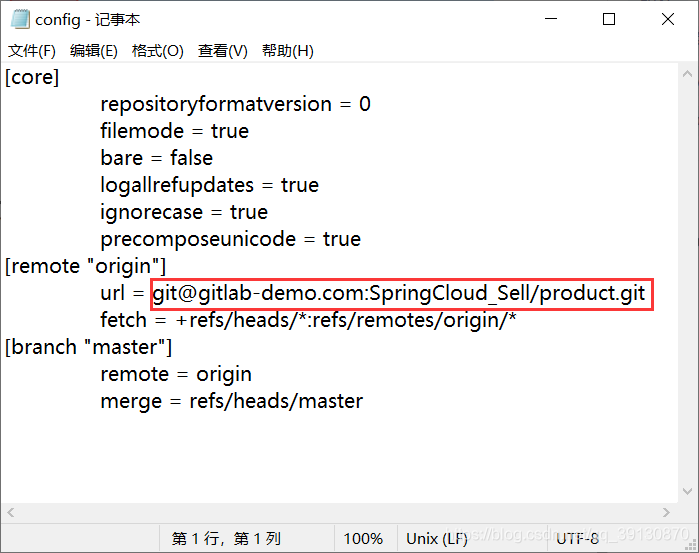Click the UTF-8 encoding status entry
699x553 pixels.
click(x=578, y=539)
